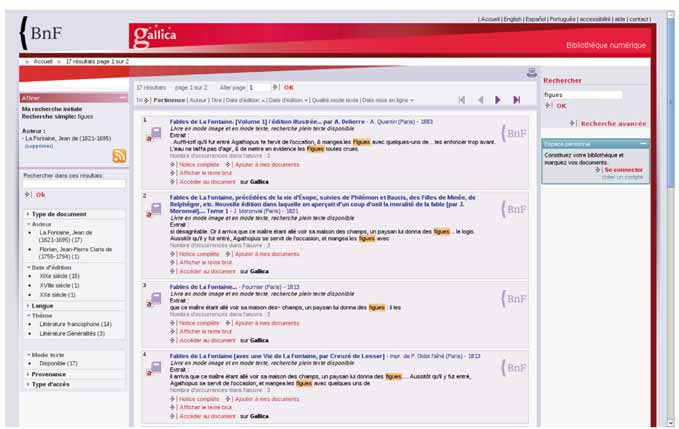The height and width of the screenshot is (429, 679).
Task: Filter by Mode texte Disponible (17)
Action: pos(58,364)
